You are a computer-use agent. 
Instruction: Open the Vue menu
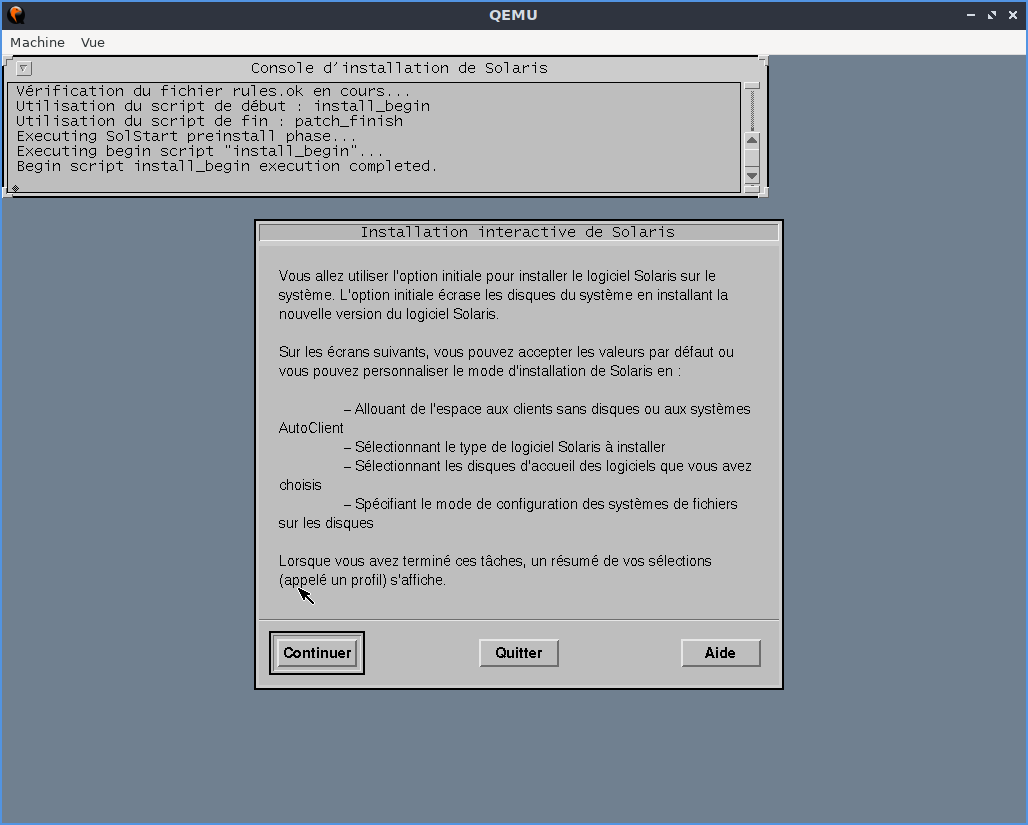(x=92, y=43)
